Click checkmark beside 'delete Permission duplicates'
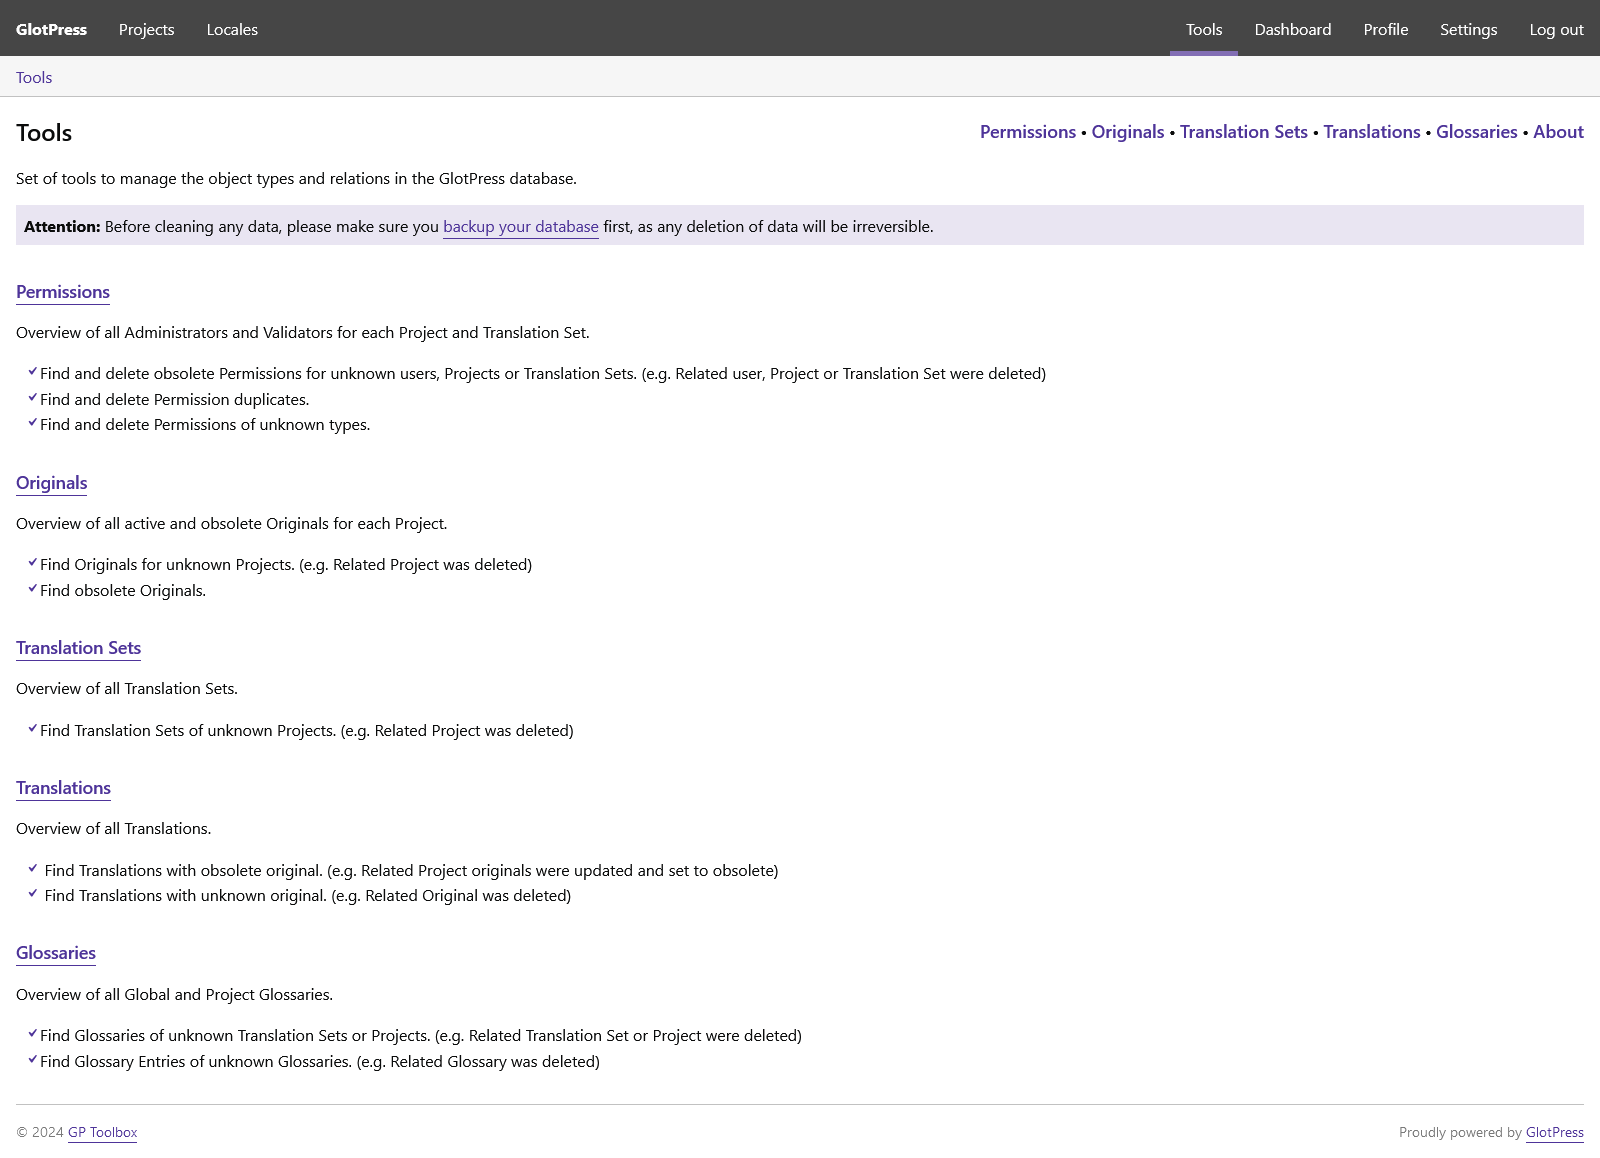 33,397
